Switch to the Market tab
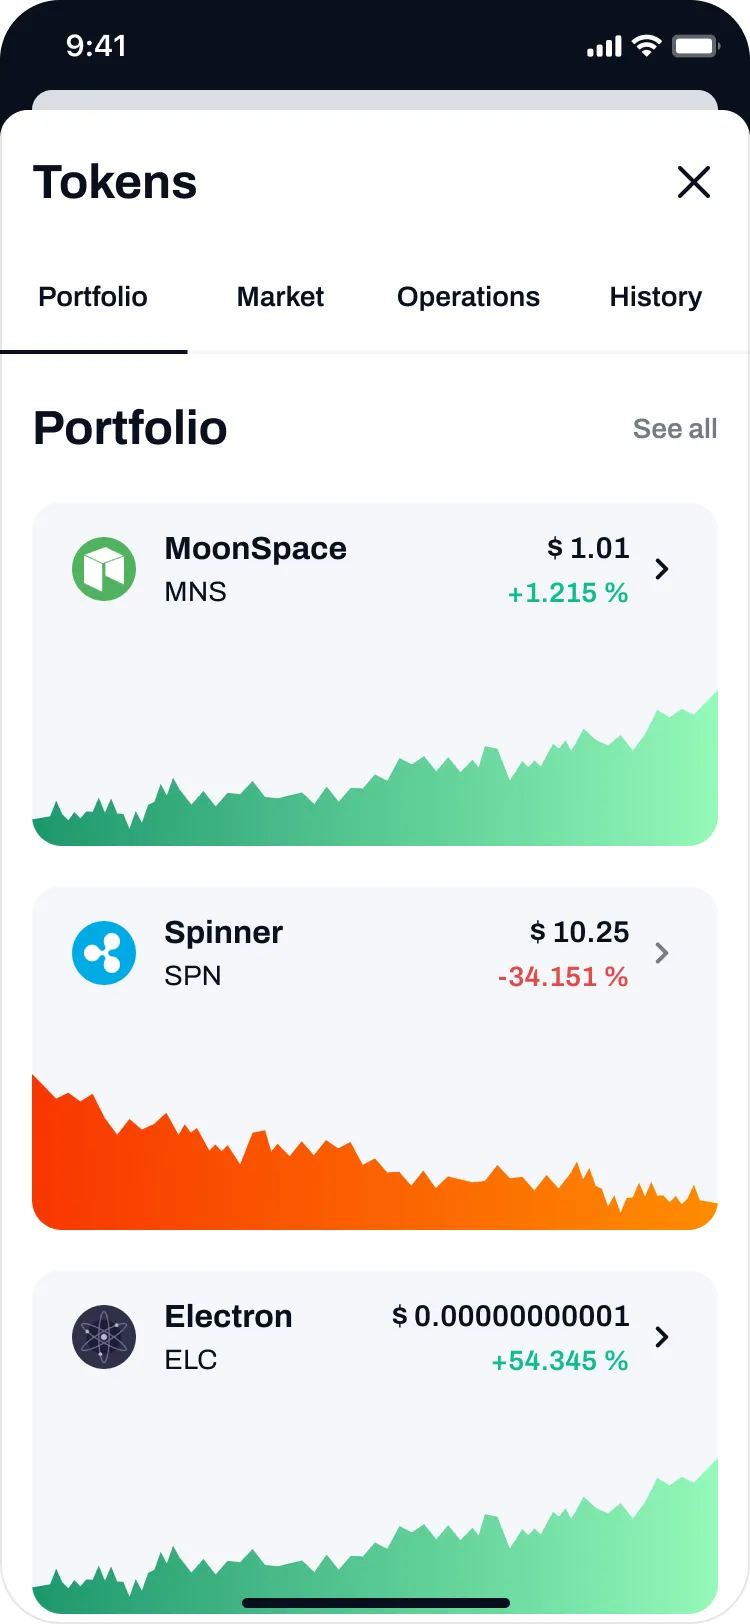Screen dimensions: 750x1624 (280, 297)
